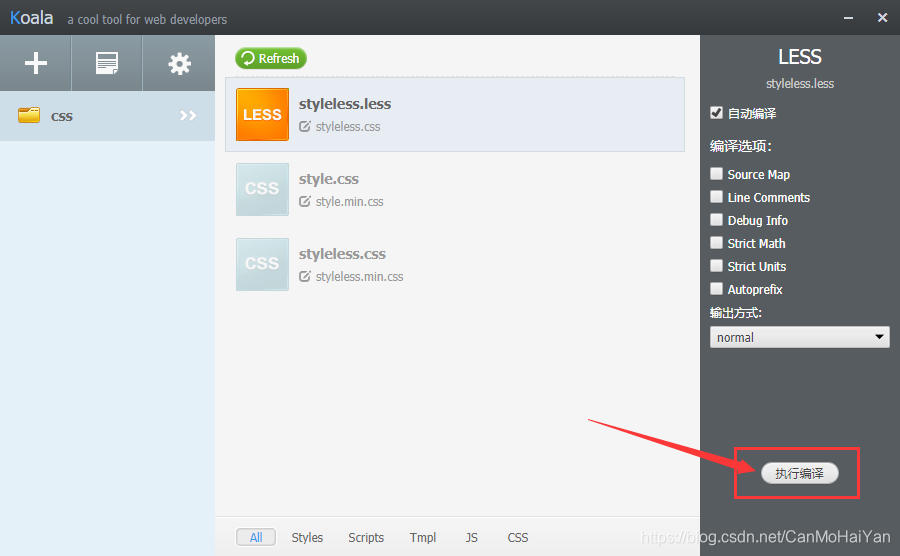Open the normal output style dropdown
Screen dimensions: 900x556
(800, 337)
